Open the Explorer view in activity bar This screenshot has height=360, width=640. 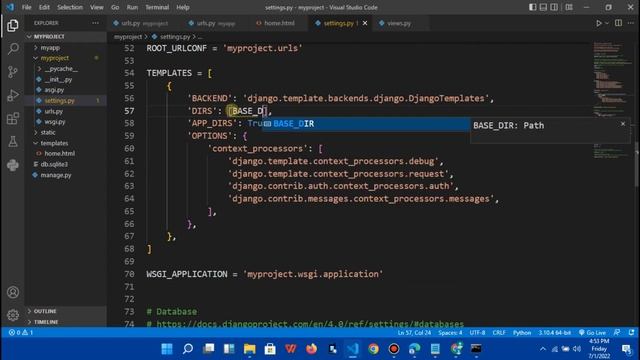coord(13,26)
